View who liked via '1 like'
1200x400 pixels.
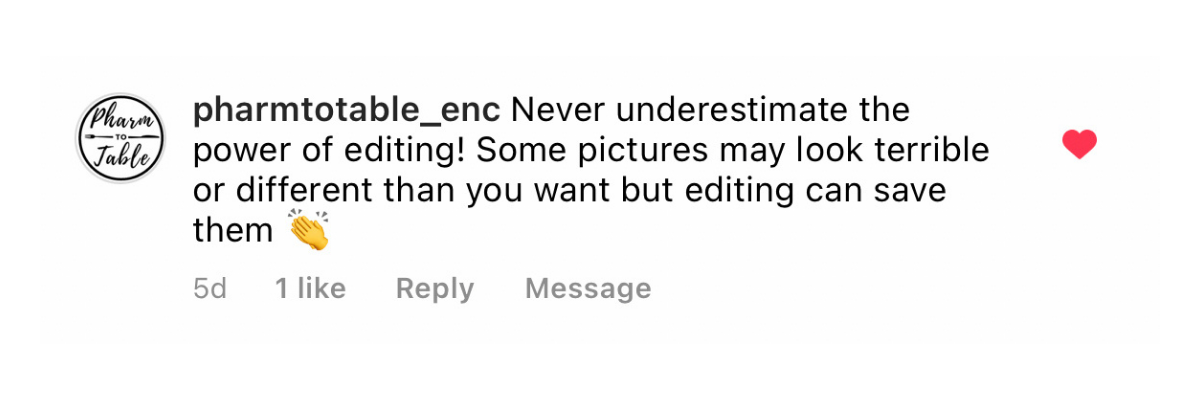[310, 289]
